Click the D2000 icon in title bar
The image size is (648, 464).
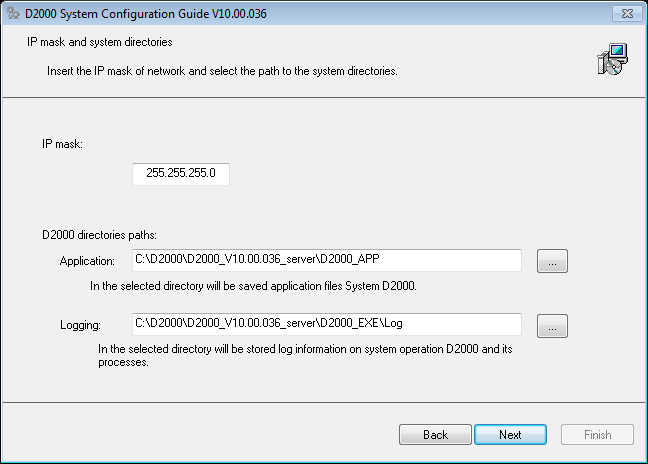pos(13,14)
